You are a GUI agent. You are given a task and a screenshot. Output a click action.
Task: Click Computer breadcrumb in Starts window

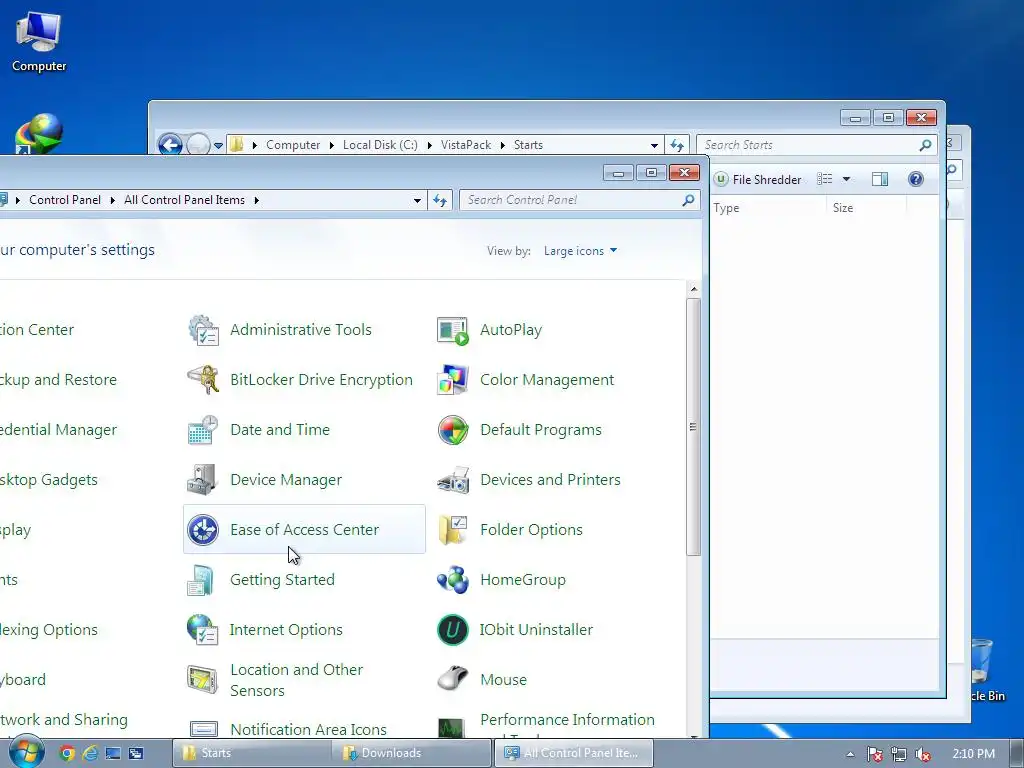[293, 145]
